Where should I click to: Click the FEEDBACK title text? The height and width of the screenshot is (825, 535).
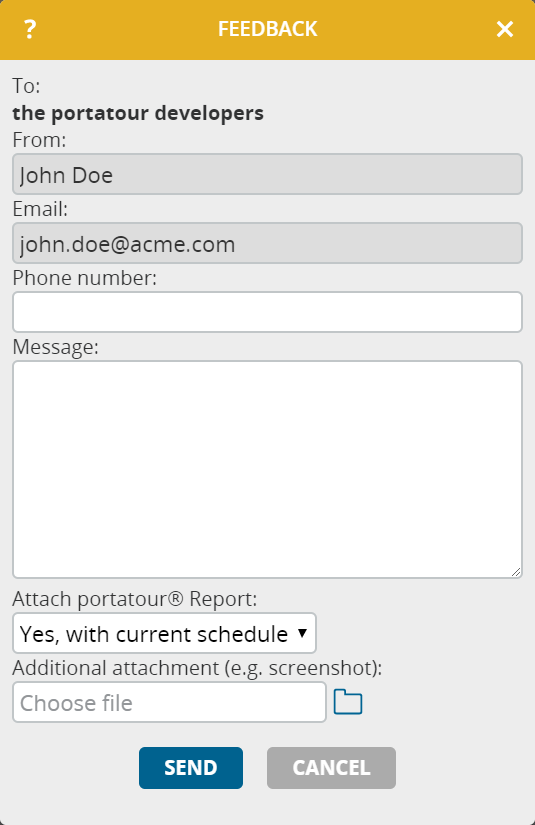[268, 29]
